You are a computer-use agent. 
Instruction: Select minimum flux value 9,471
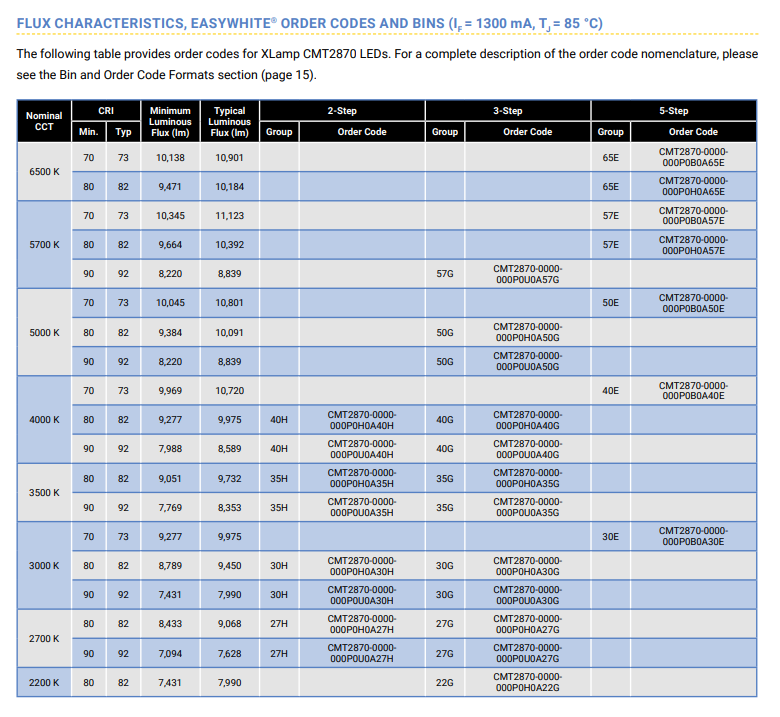click(x=170, y=187)
